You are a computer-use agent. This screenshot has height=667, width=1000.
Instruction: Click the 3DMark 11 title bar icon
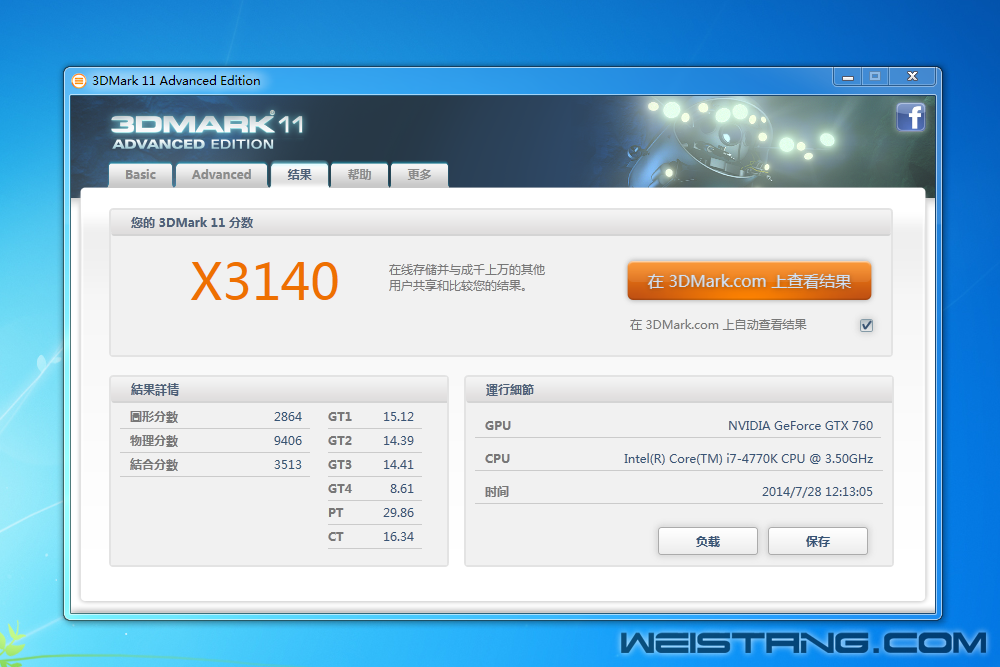[79, 81]
